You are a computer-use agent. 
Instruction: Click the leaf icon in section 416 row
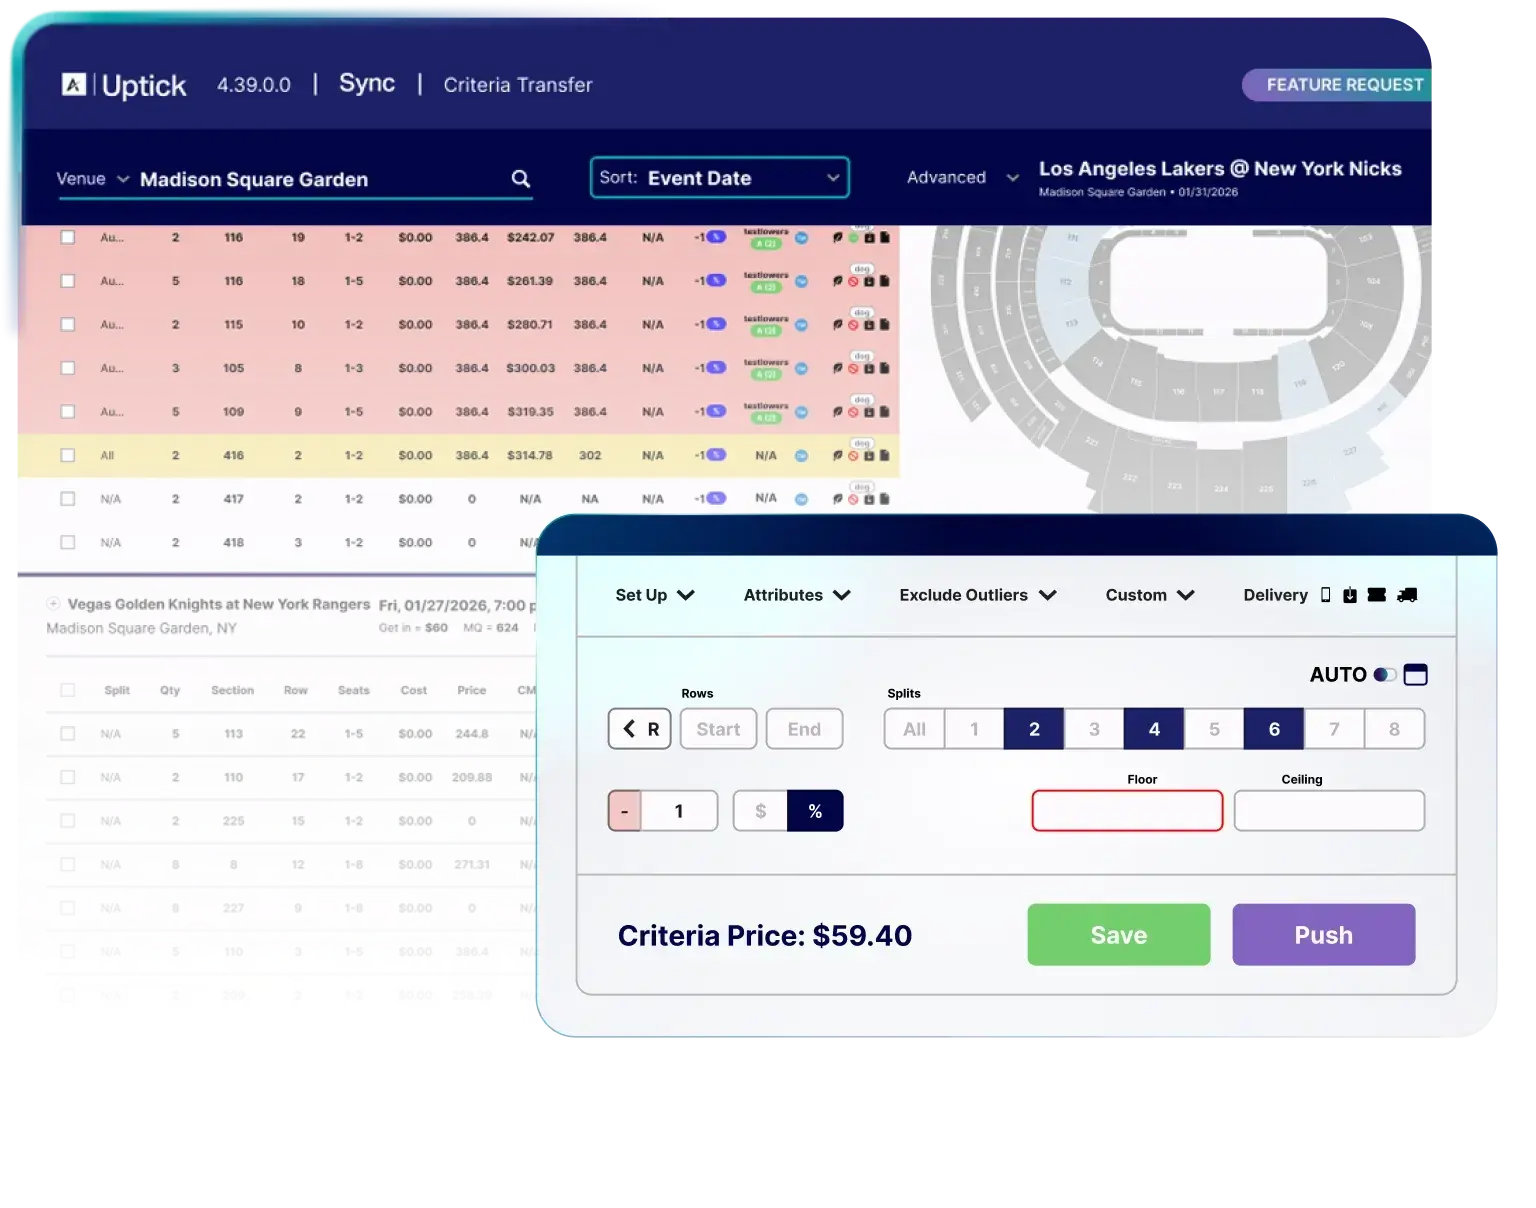(x=838, y=456)
